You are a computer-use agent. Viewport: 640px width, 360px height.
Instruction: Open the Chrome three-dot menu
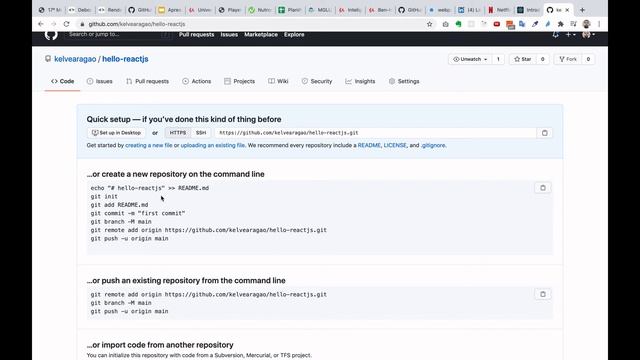coord(599,24)
